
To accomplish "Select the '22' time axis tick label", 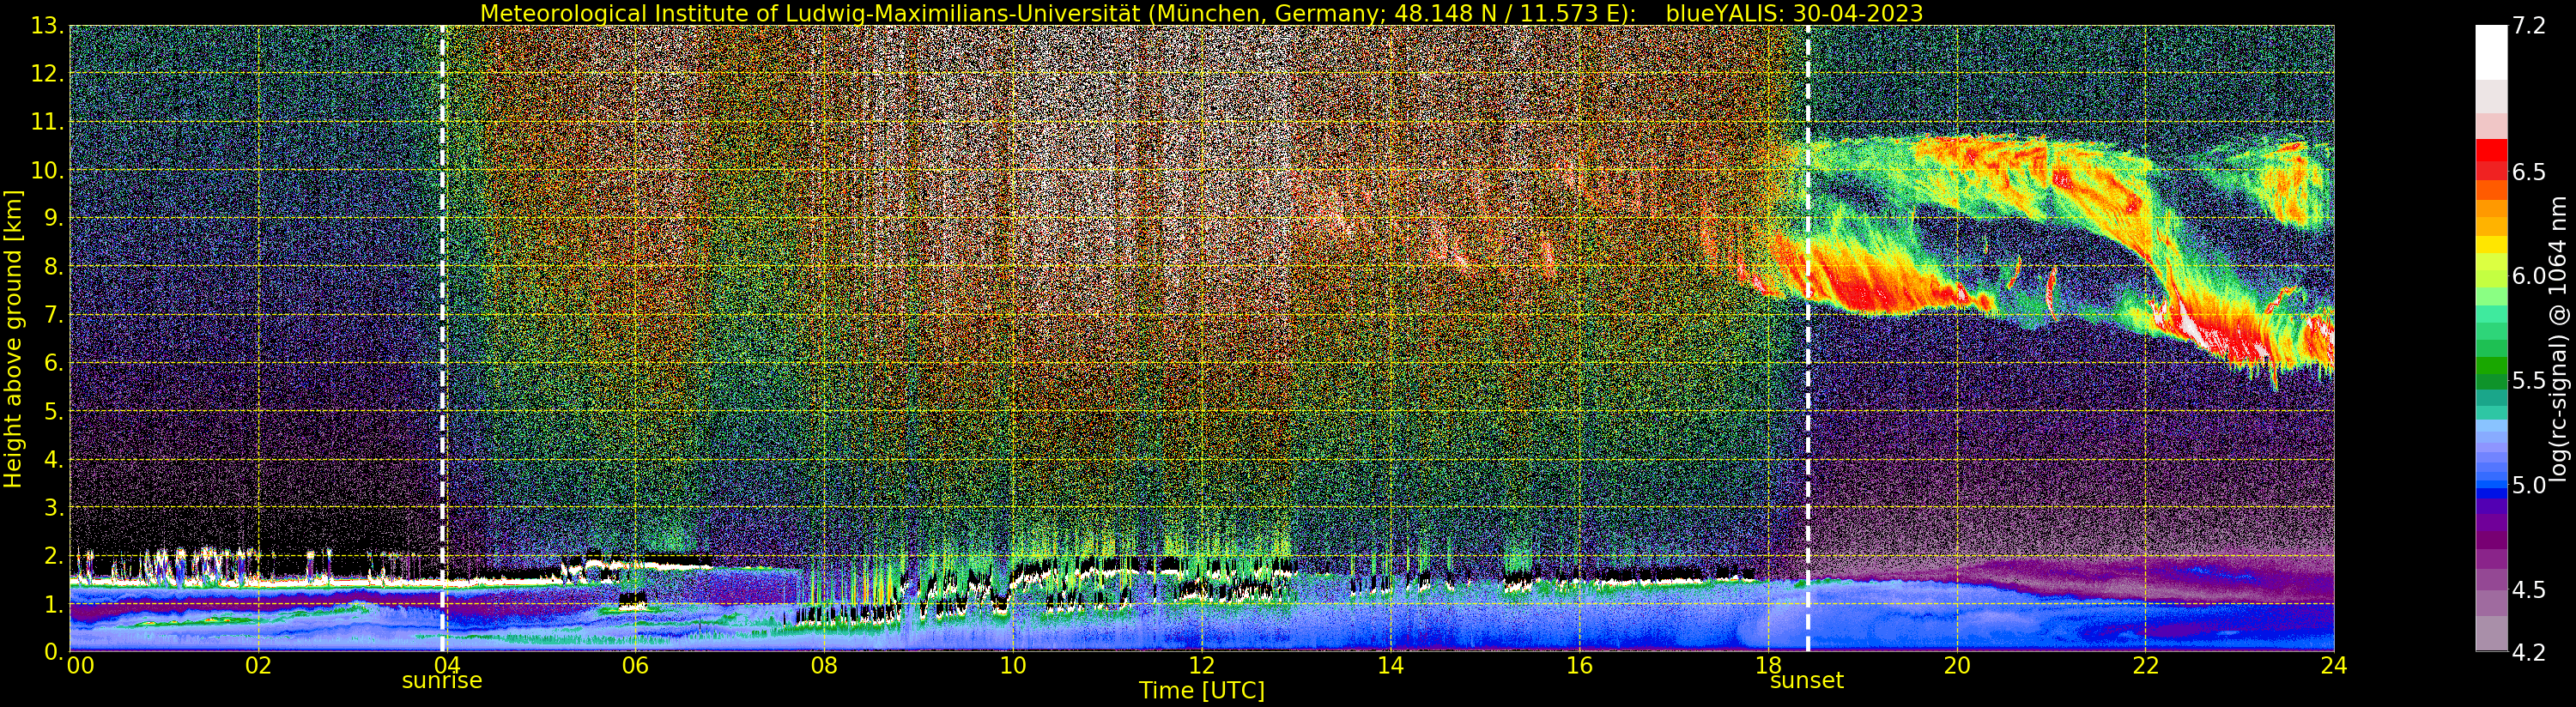I will [2145, 666].
